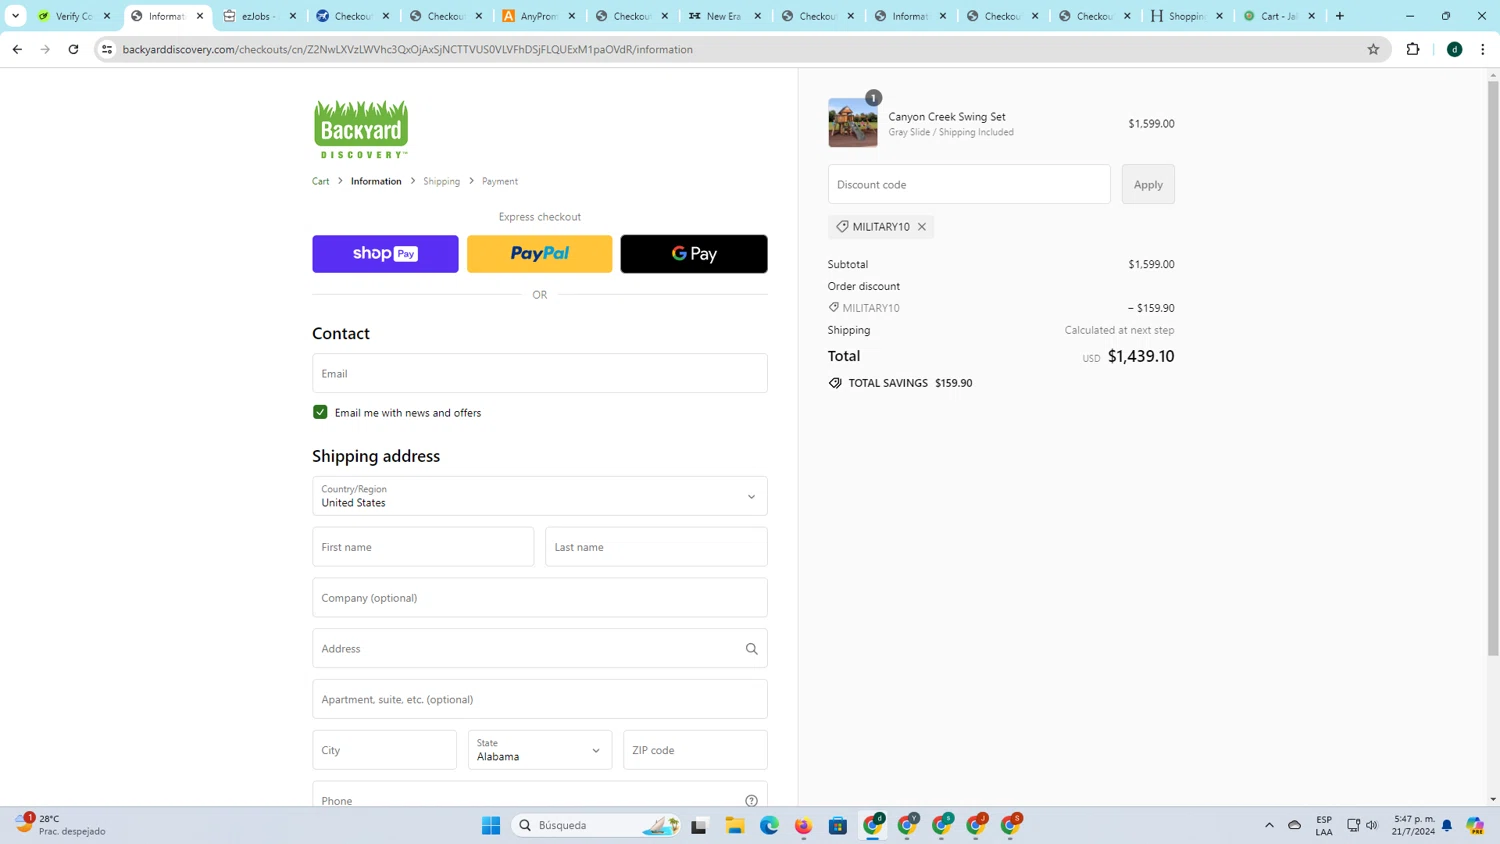Screen dimensions: 1500x844
Task: Expand the State dropdown showing Alabama
Action: [540, 750]
